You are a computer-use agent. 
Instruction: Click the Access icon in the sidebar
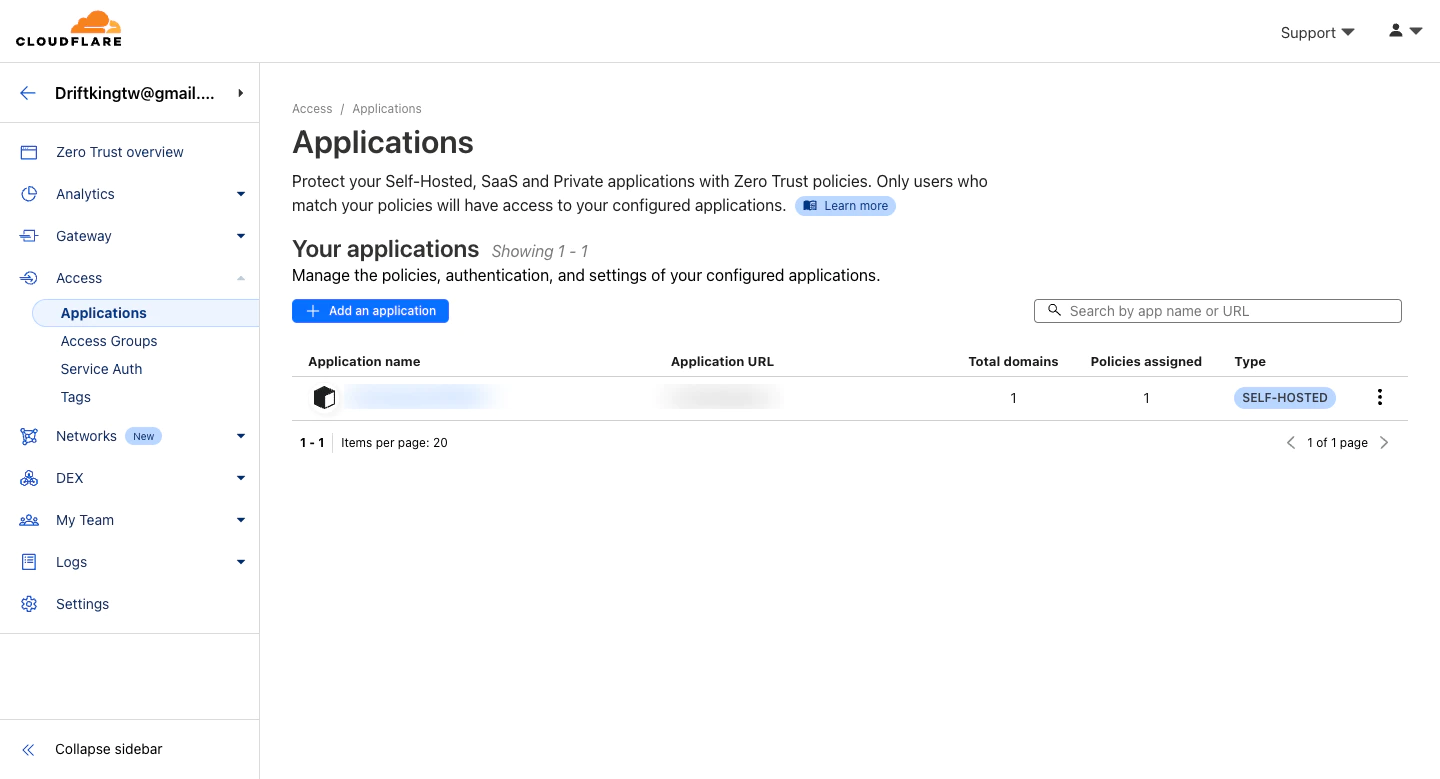pos(29,278)
